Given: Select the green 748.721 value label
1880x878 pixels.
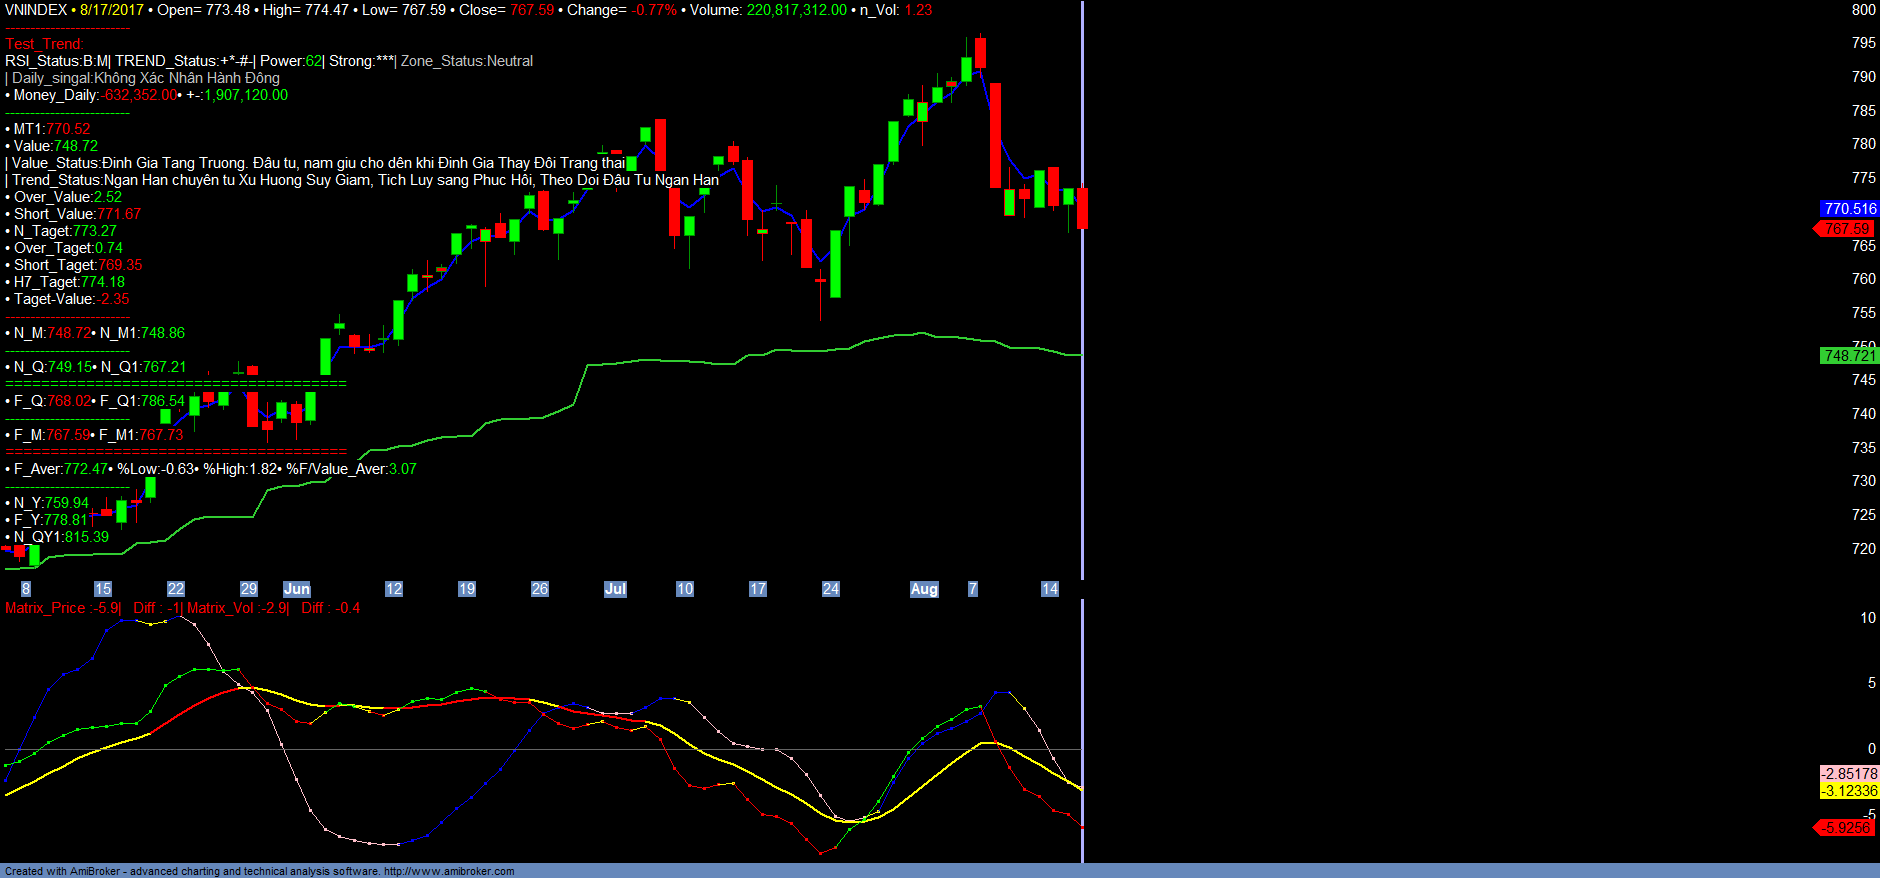Looking at the screenshot, I should pyautogui.click(x=1849, y=356).
